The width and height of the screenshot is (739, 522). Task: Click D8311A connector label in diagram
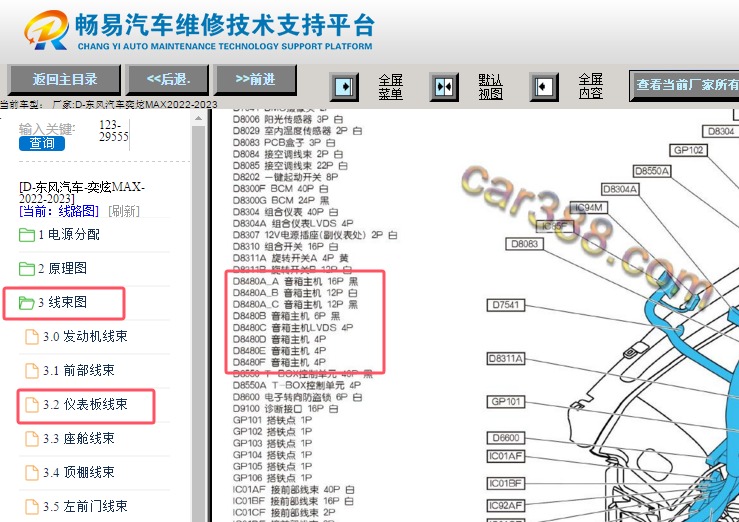506,359
